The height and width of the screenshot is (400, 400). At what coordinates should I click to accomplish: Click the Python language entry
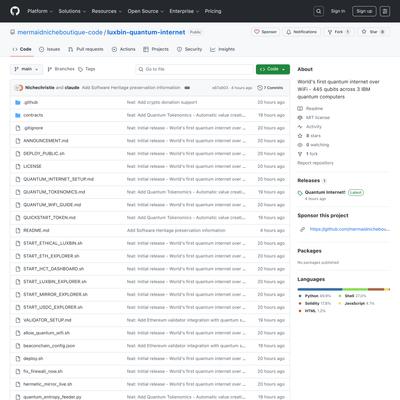click(x=315, y=296)
